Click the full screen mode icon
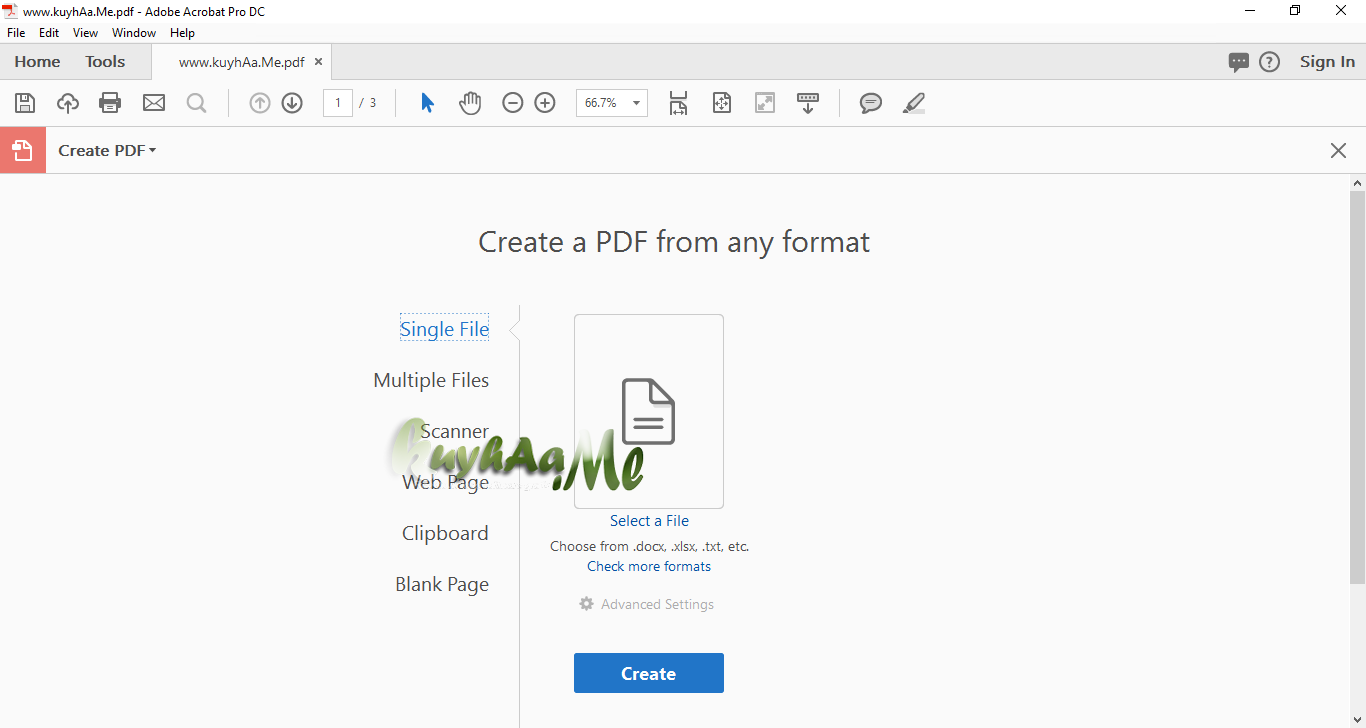Image resolution: width=1366 pixels, height=728 pixels. coord(765,103)
